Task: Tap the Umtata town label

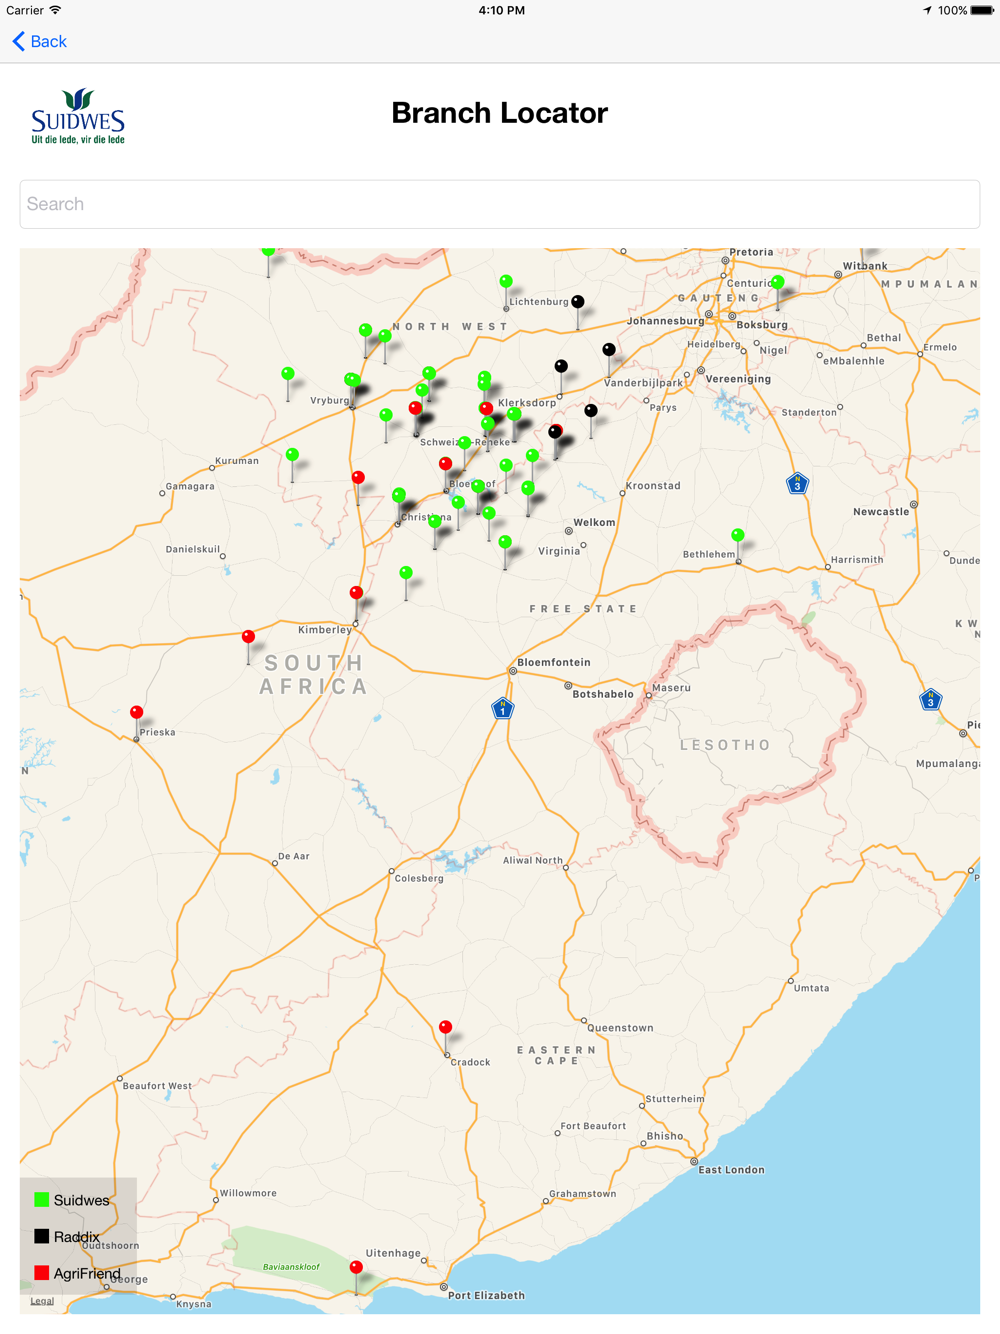Action: click(x=811, y=988)
